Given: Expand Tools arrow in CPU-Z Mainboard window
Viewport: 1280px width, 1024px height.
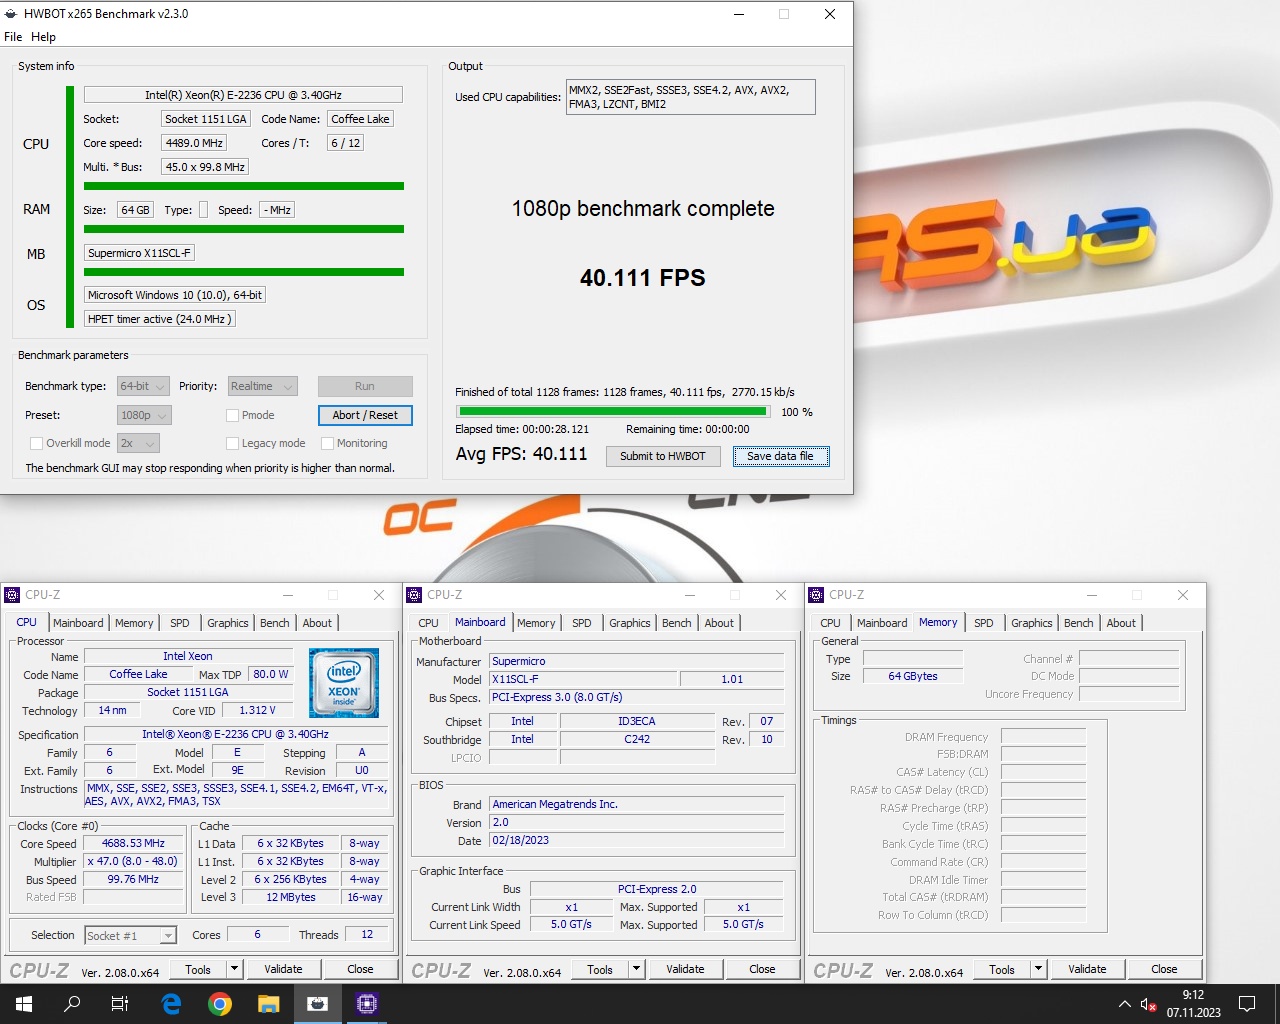Looking at the screenshot, I should coord(636,969).
